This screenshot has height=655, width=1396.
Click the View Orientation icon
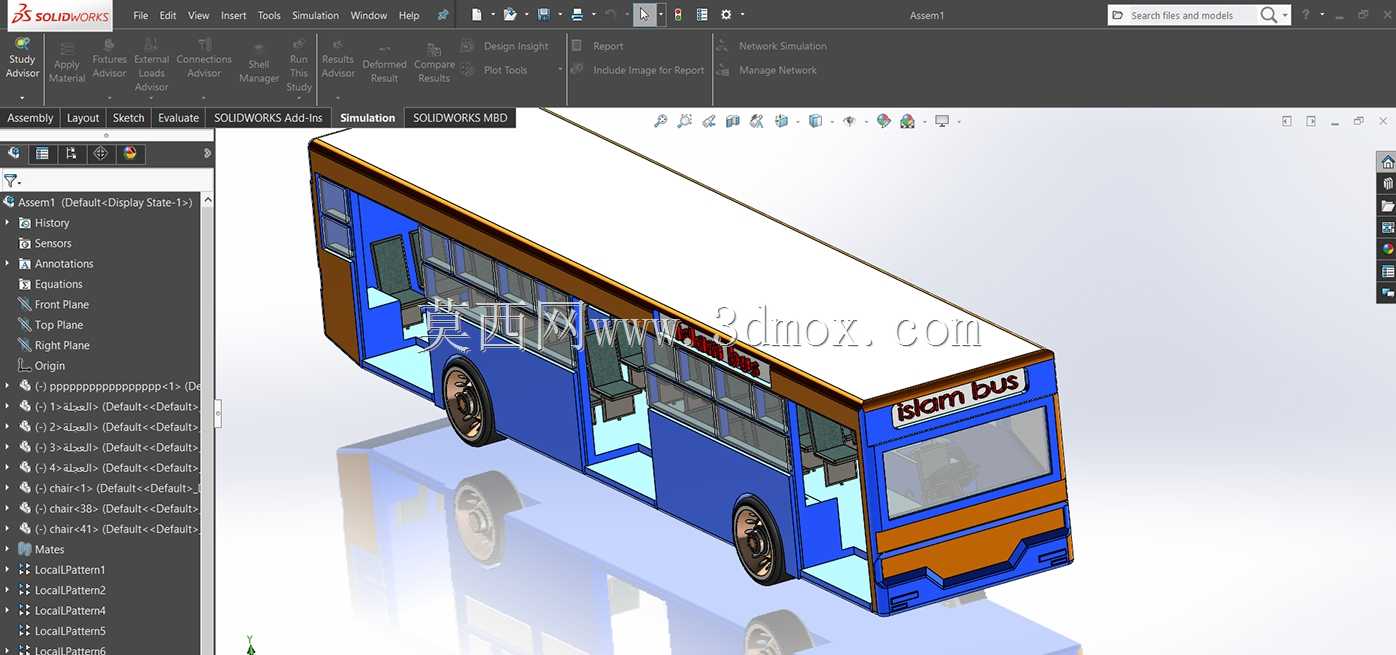pyautogui.click(x=781, y=121)
